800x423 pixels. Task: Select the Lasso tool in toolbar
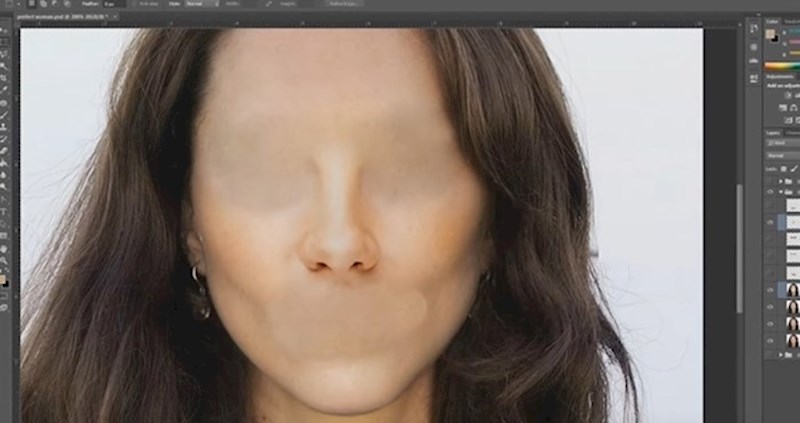(x=4, y=54)
